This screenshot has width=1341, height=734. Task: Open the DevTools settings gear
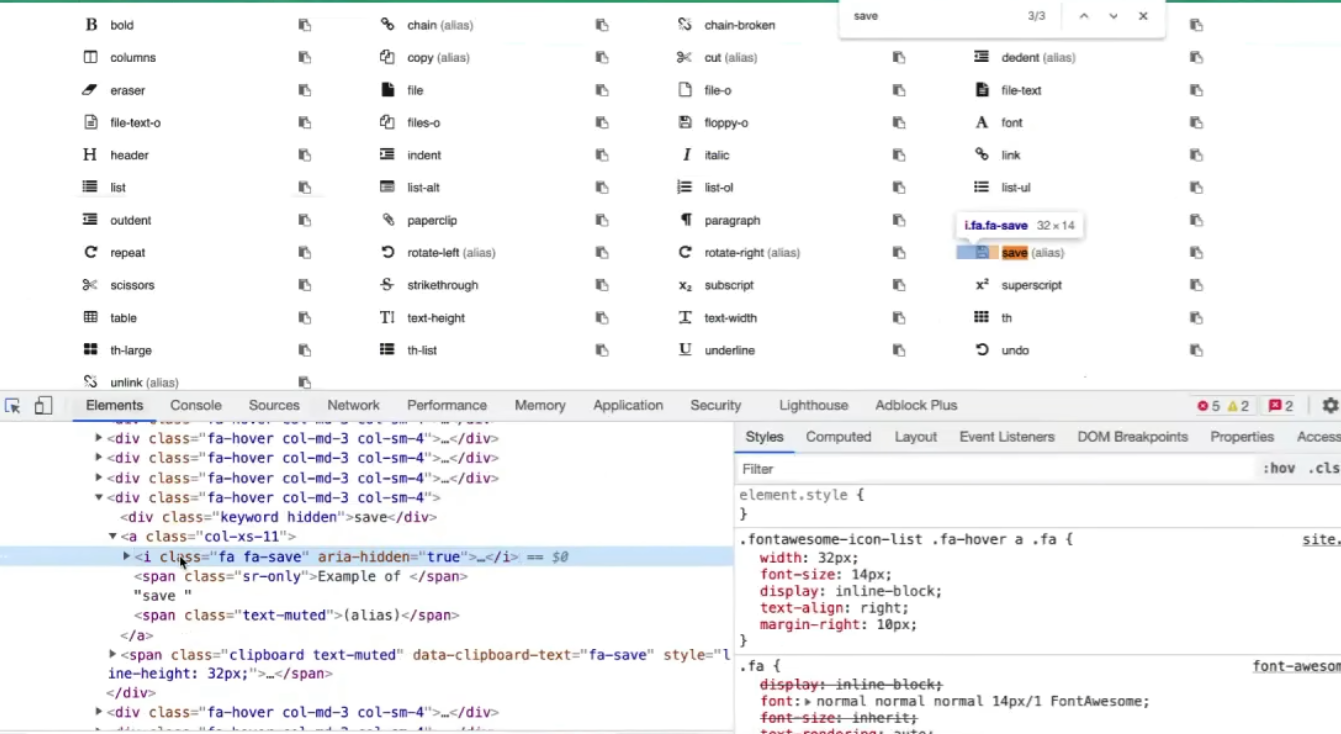pos(1330,405)
